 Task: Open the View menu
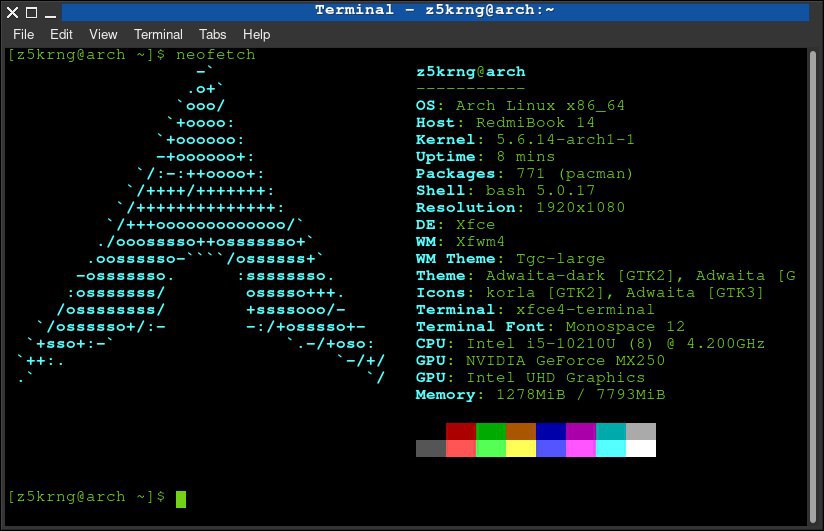(x=103, y=35)
